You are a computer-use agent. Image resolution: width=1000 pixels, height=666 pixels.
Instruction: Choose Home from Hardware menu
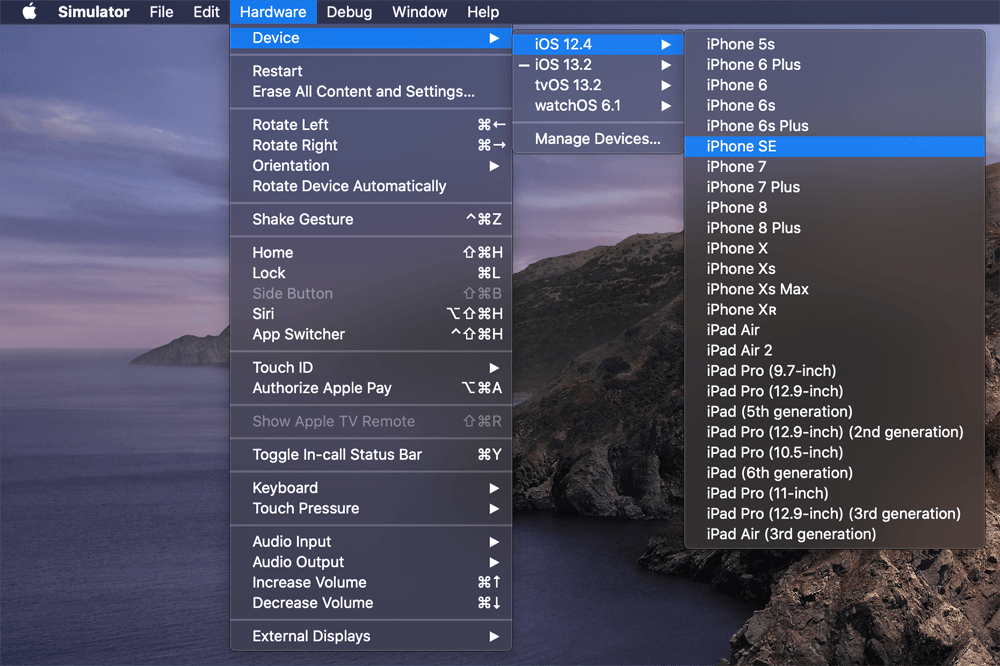tap(371, 253)
